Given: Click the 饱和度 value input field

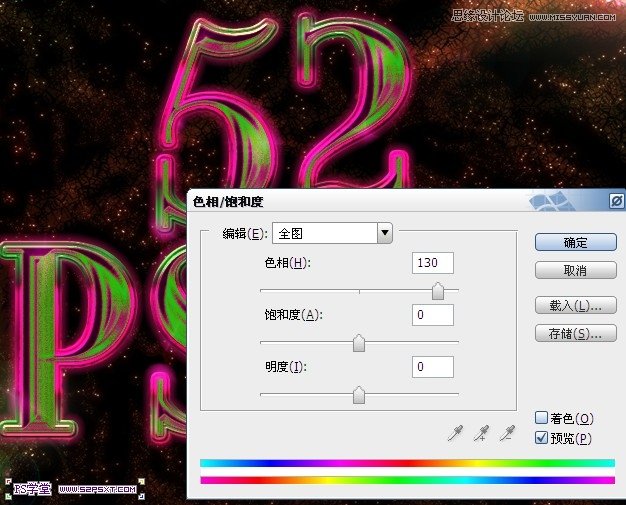Looking at the screenshot, I should 433,315.
